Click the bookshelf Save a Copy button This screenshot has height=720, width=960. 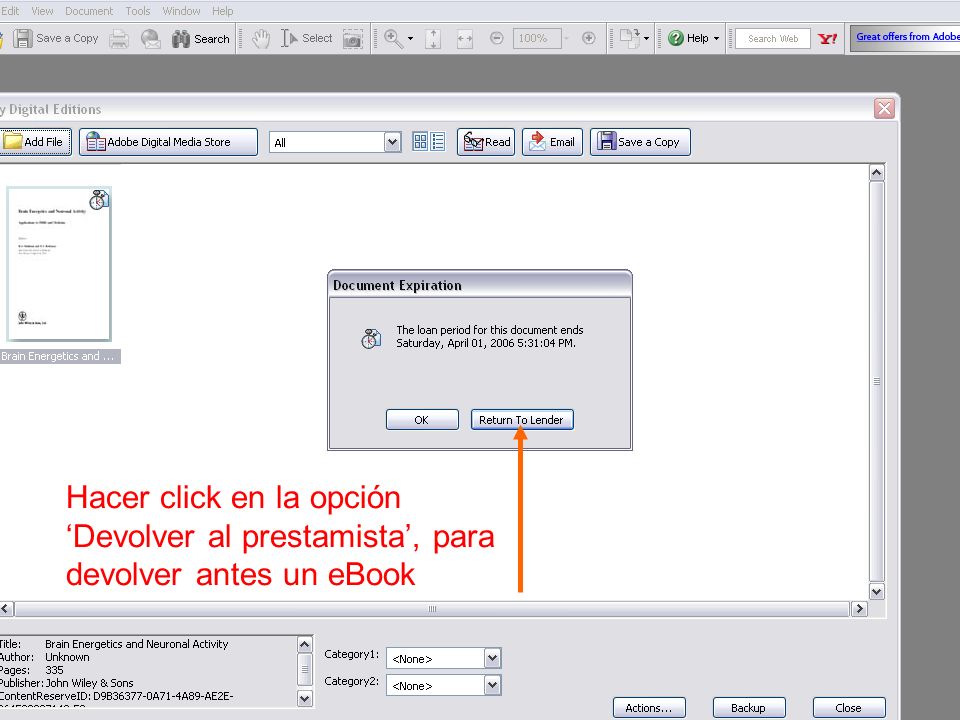coord(640,142)
